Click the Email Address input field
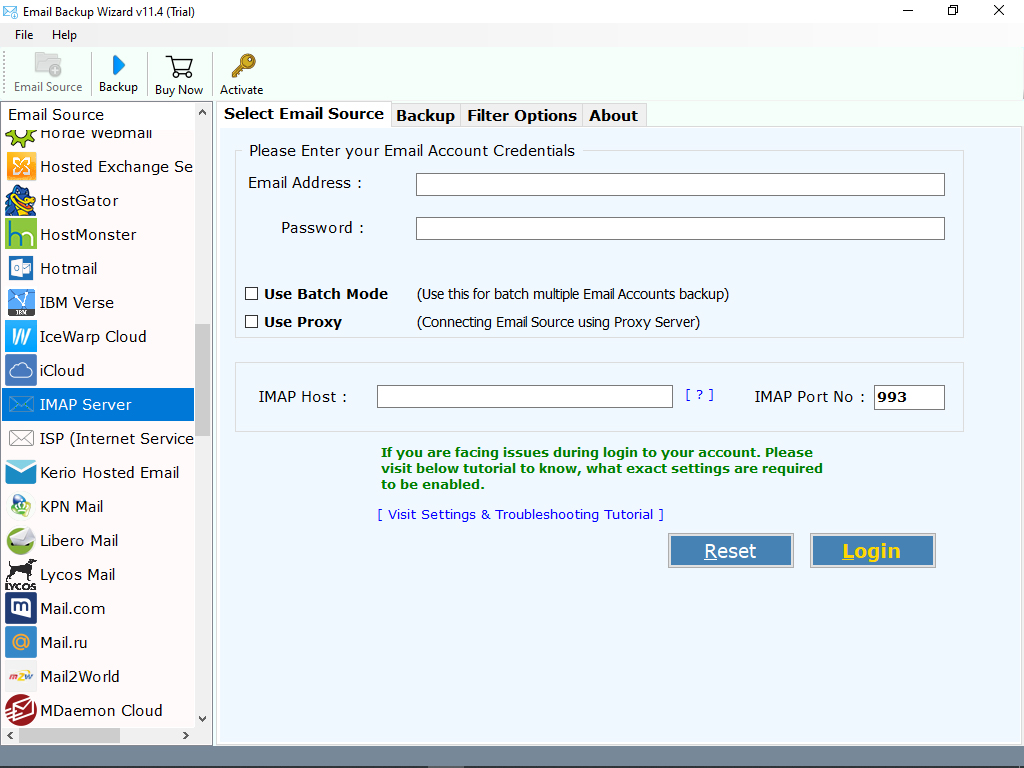The image size is (1024, 768). point(680,184)
